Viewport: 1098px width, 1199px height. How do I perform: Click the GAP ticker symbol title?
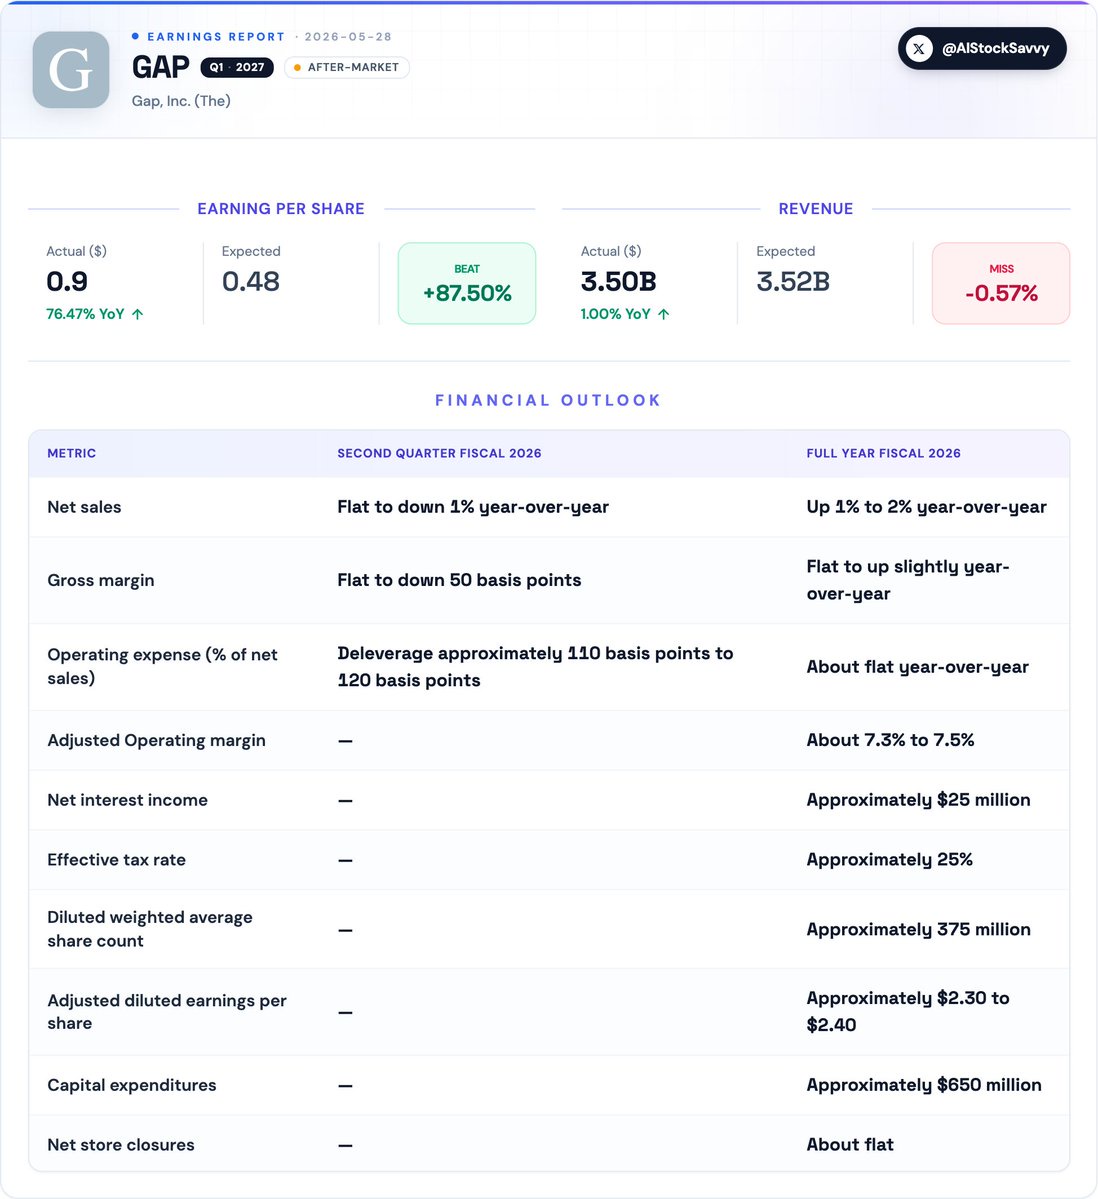(x=161, y=67)
